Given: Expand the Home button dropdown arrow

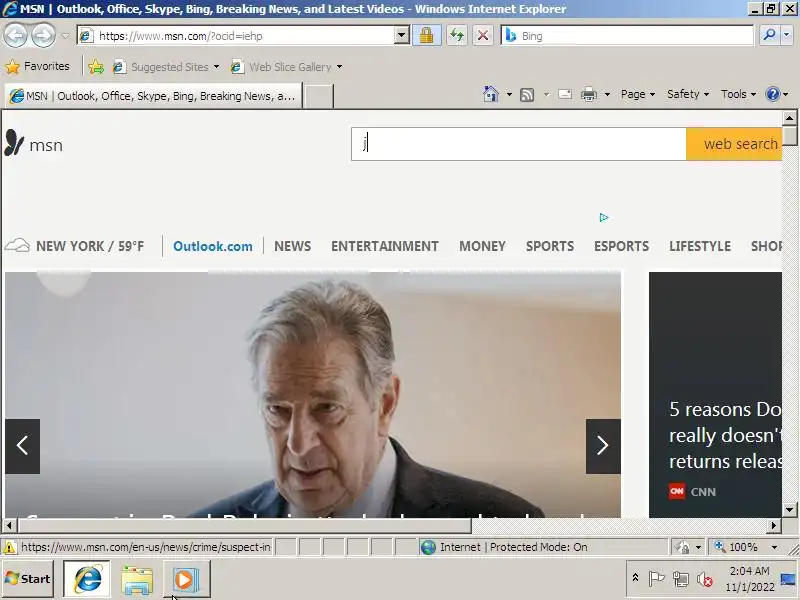Looking at the screenshot, I should click(x=509, y=94).
